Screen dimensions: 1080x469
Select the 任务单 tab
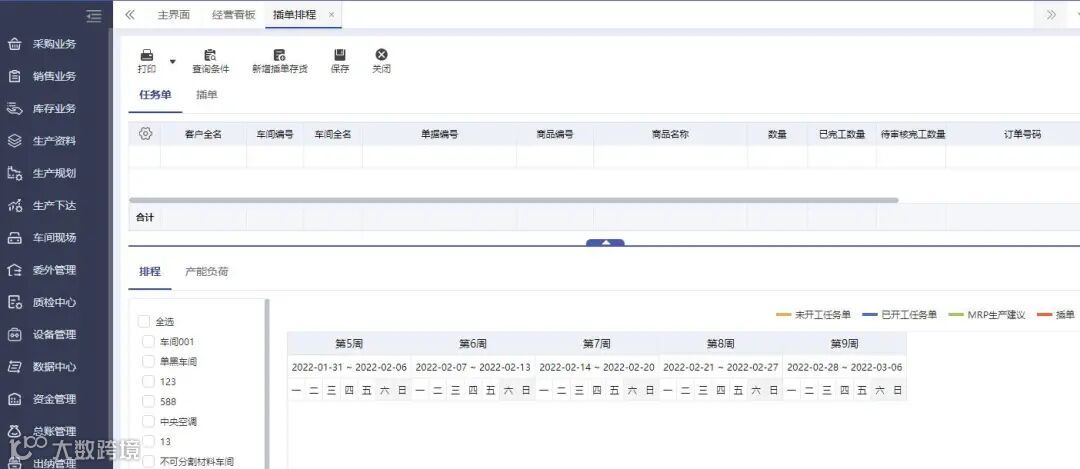155,95
